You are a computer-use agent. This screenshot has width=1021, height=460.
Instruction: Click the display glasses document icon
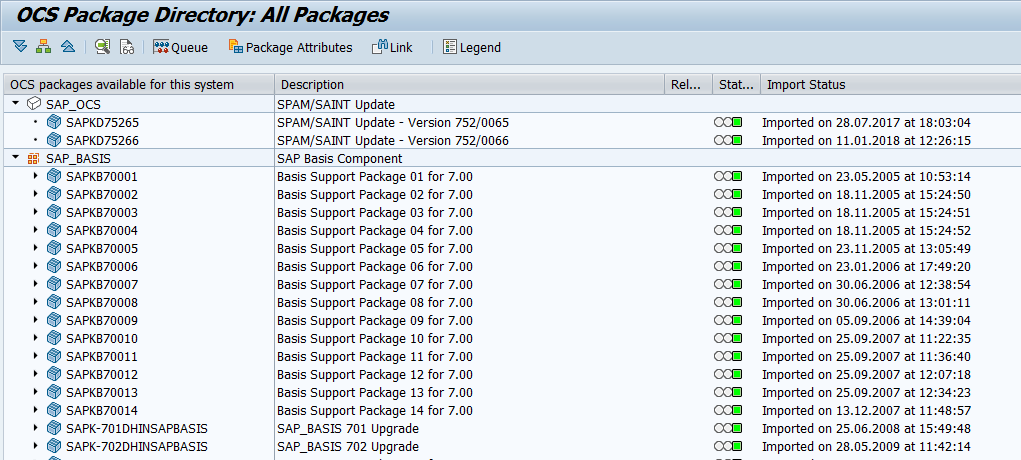click(x=127, y=47)
